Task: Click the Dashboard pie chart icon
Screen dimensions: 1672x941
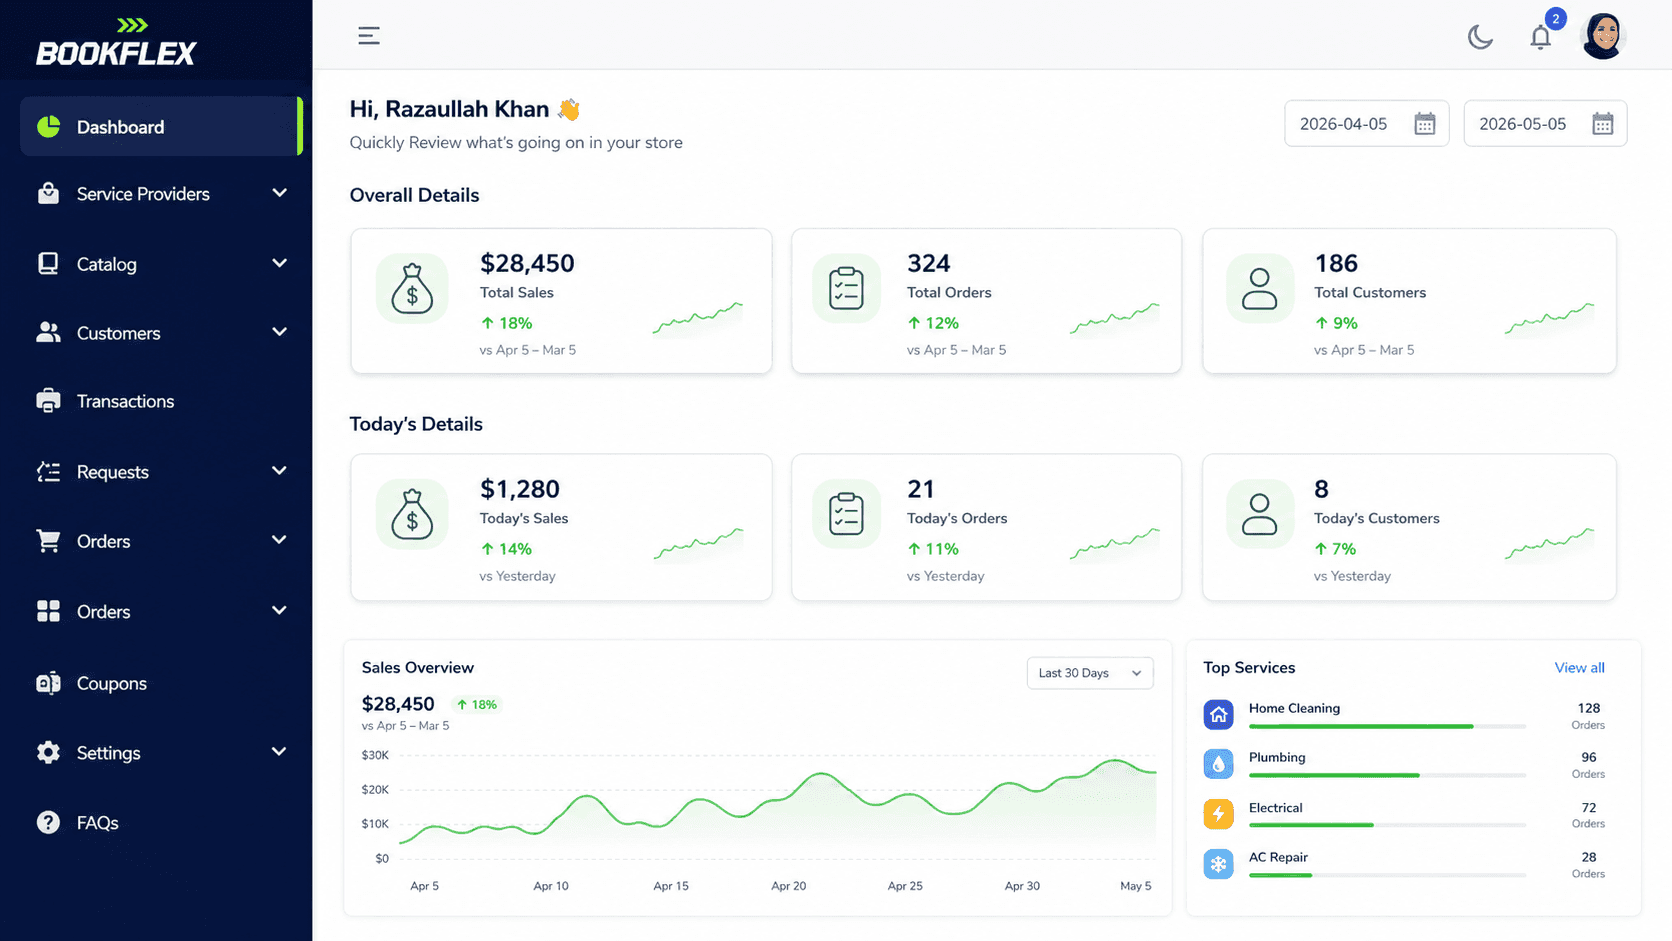Action: pos(48,127)
